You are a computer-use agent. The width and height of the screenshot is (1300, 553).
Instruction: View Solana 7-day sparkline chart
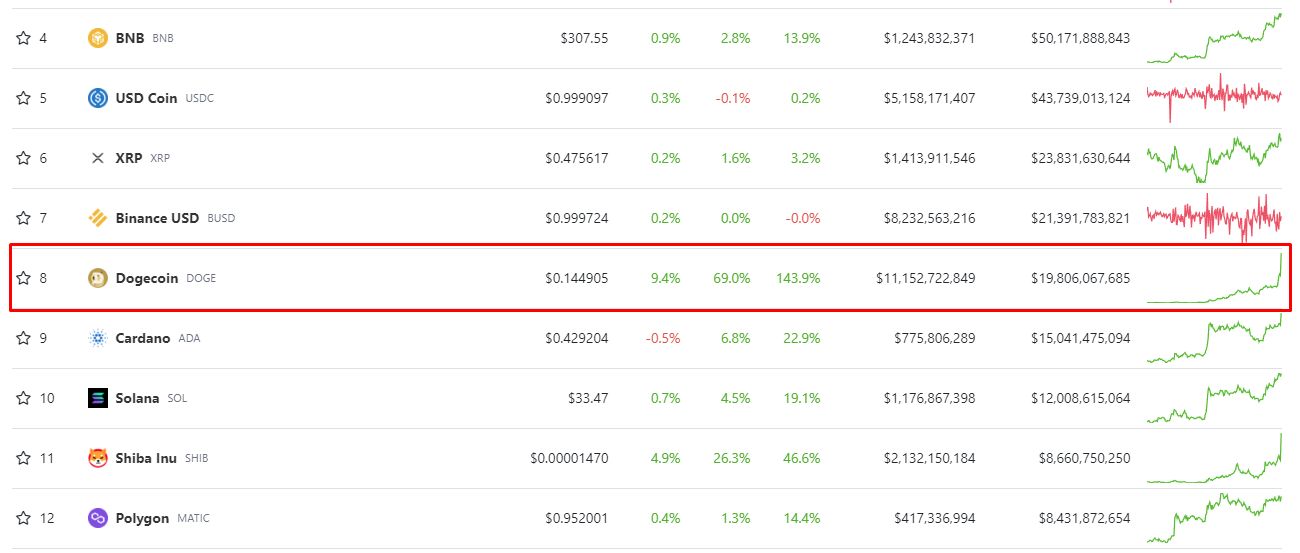click(1214, 398)
